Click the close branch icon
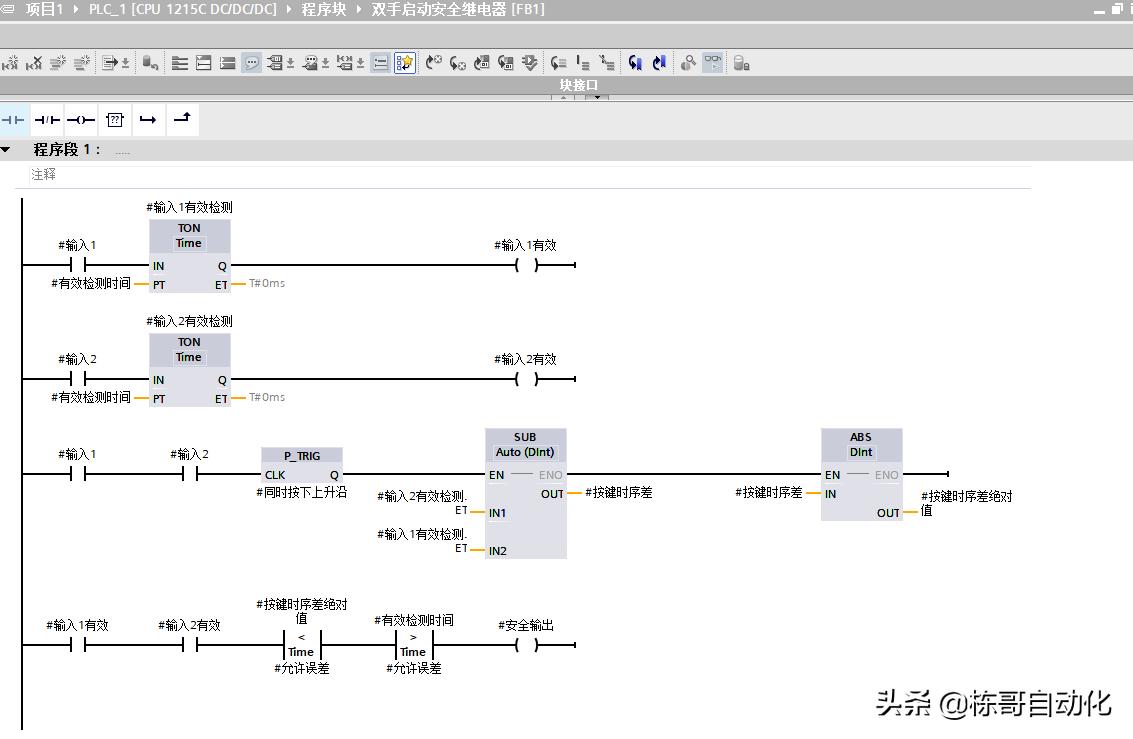 (182, 120)
